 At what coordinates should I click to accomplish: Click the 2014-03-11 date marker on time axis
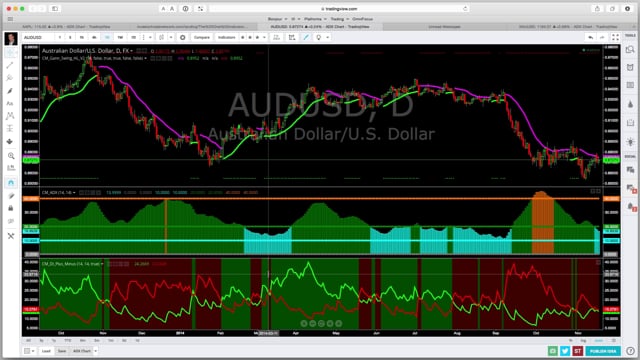click(268, 333)
